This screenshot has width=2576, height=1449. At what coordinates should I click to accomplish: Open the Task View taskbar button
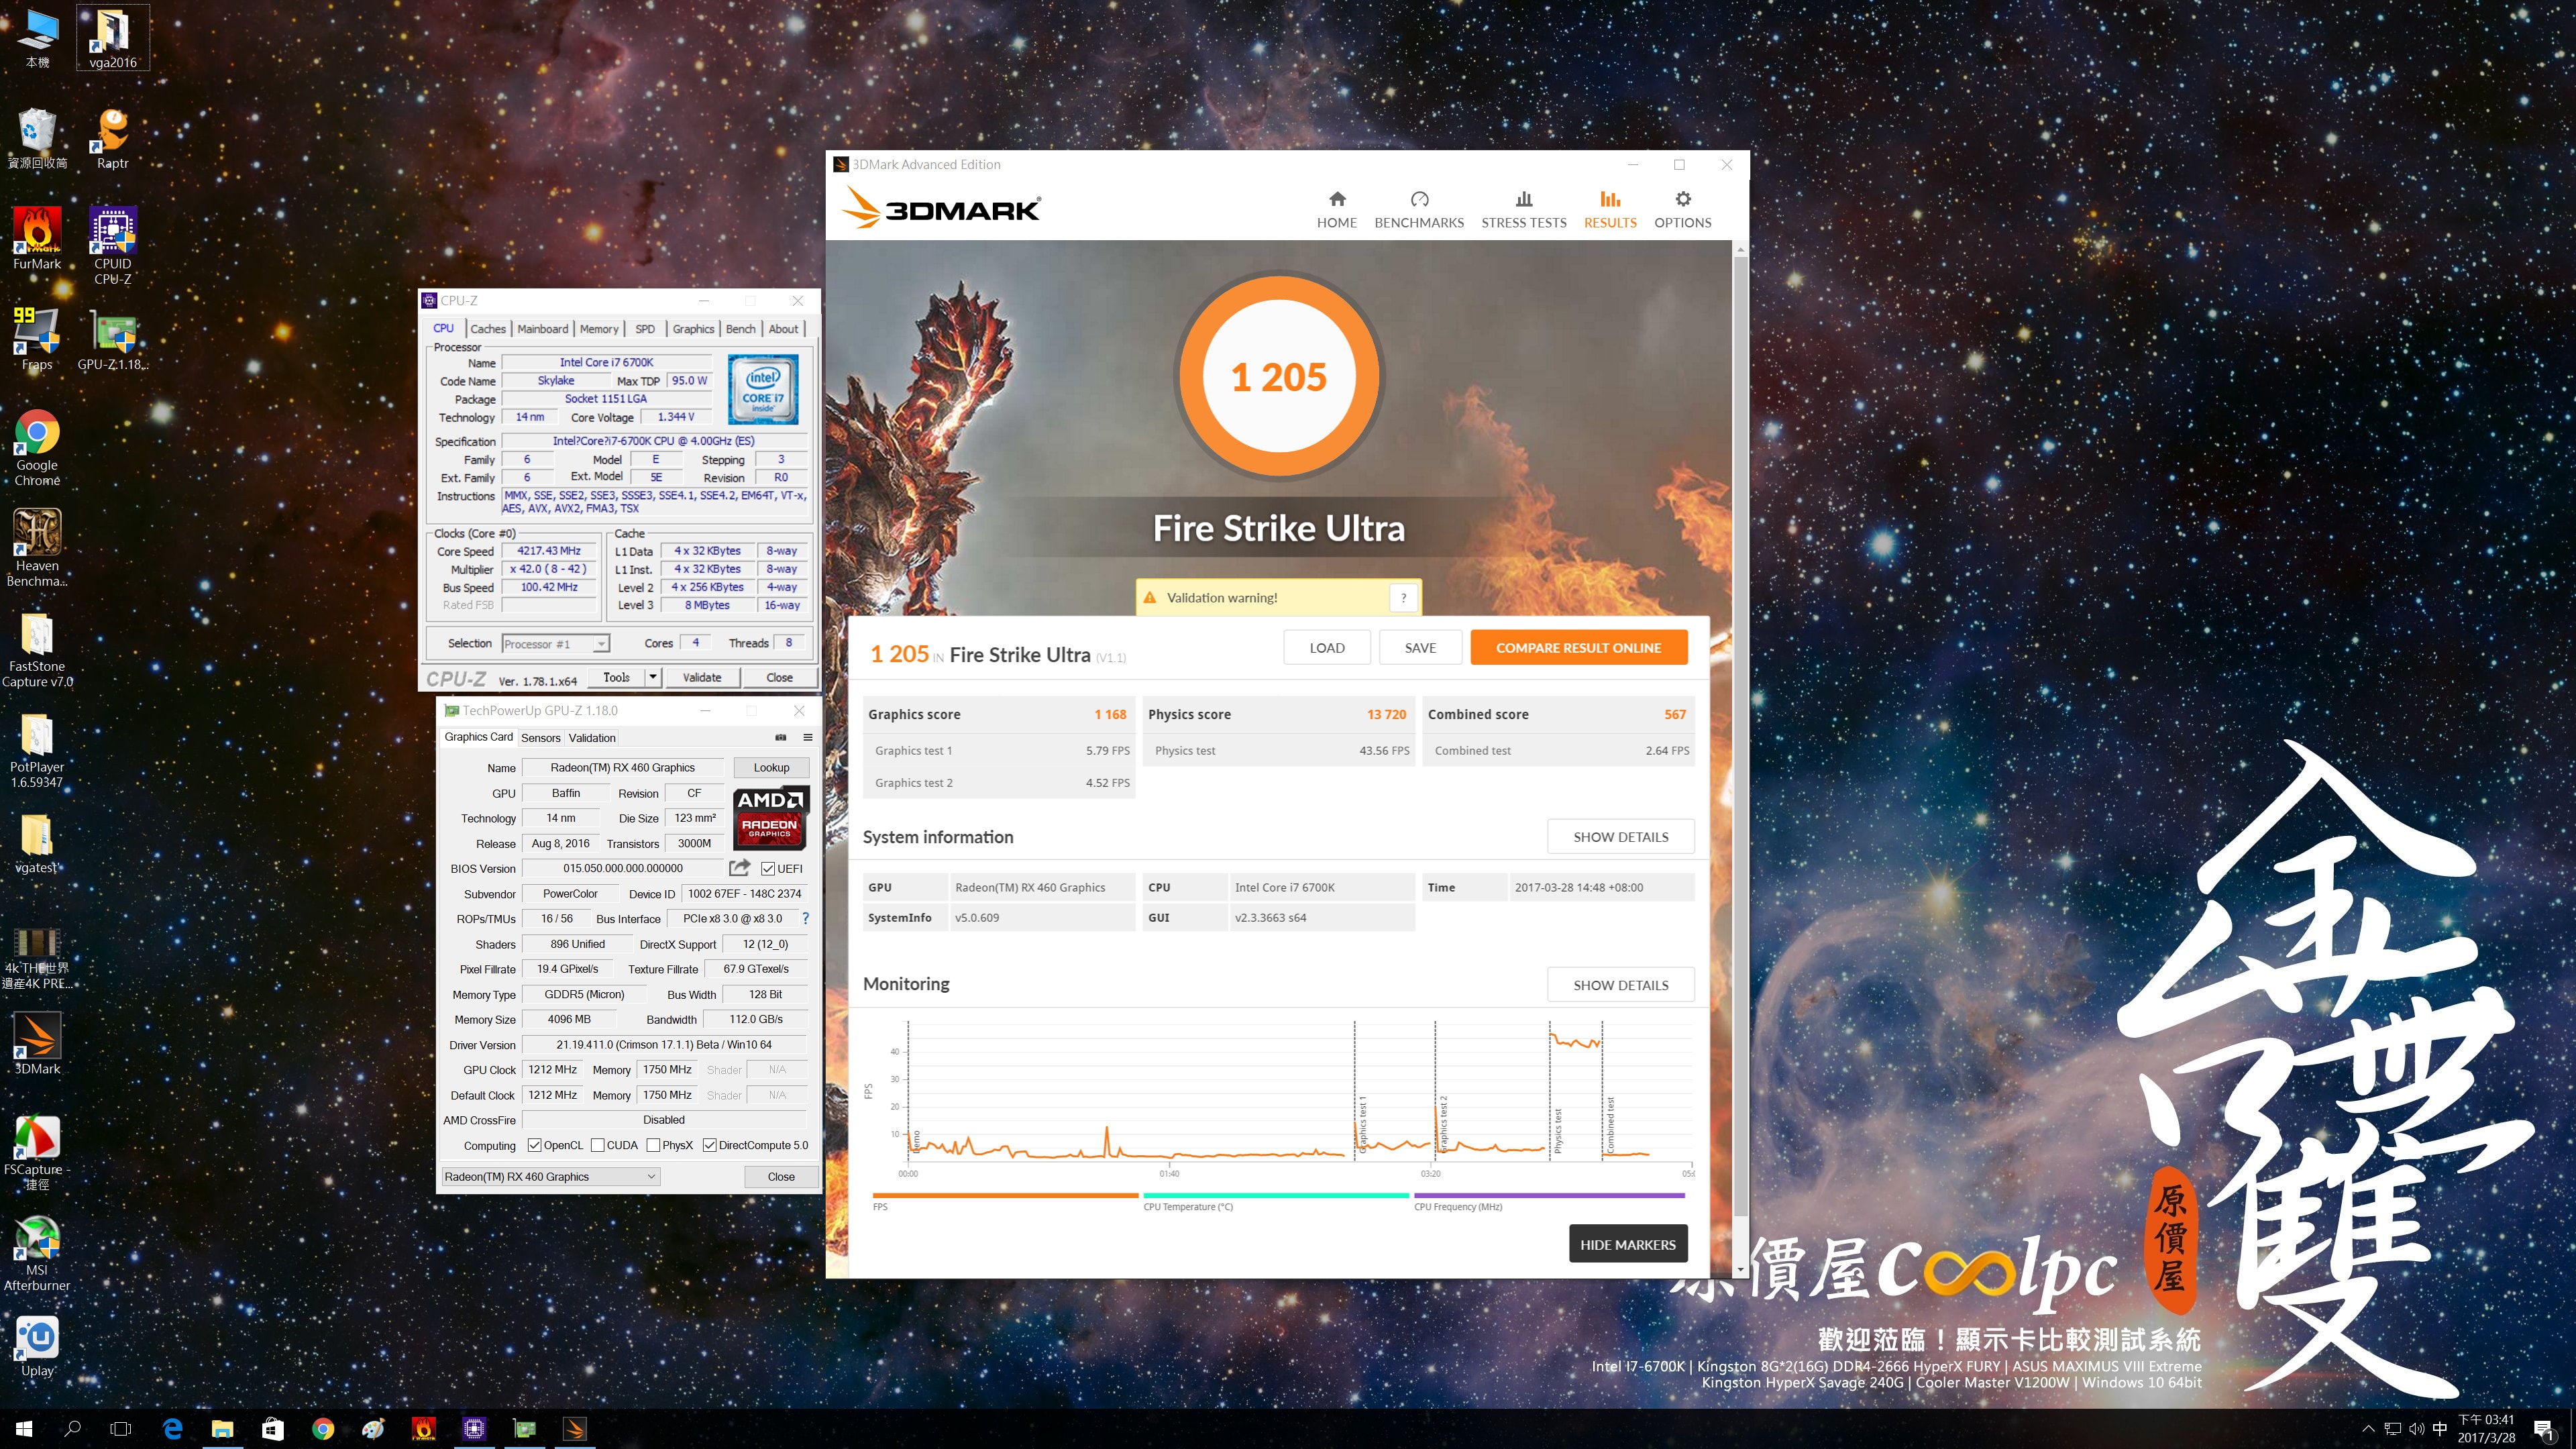(121, 1428)
